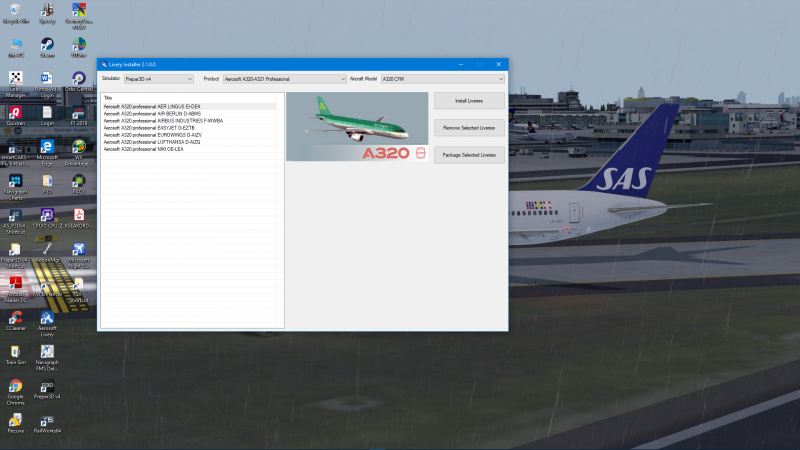Select the Microsoft Edge desktop icon

coord(47,153)
